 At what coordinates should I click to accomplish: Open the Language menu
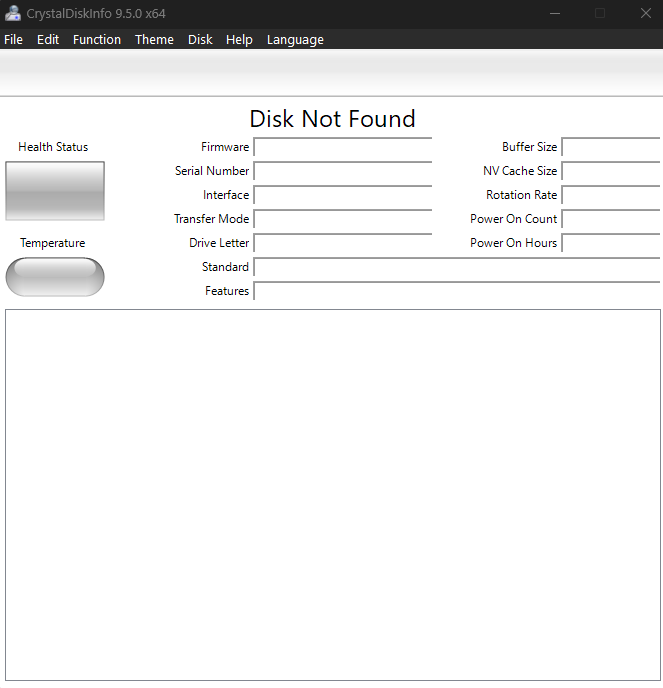click(295, 39)
